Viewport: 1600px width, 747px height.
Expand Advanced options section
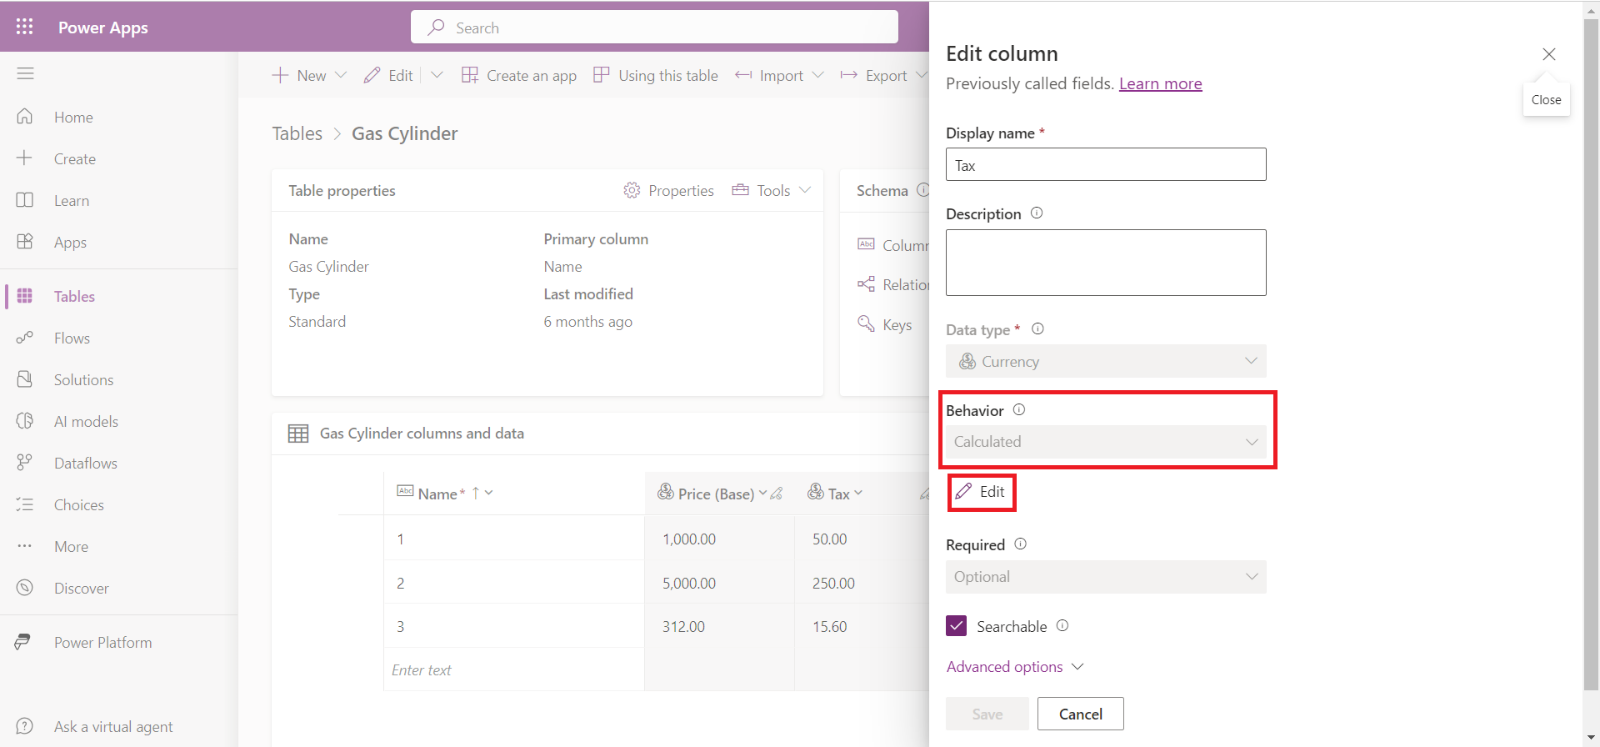pos(1014,667)
